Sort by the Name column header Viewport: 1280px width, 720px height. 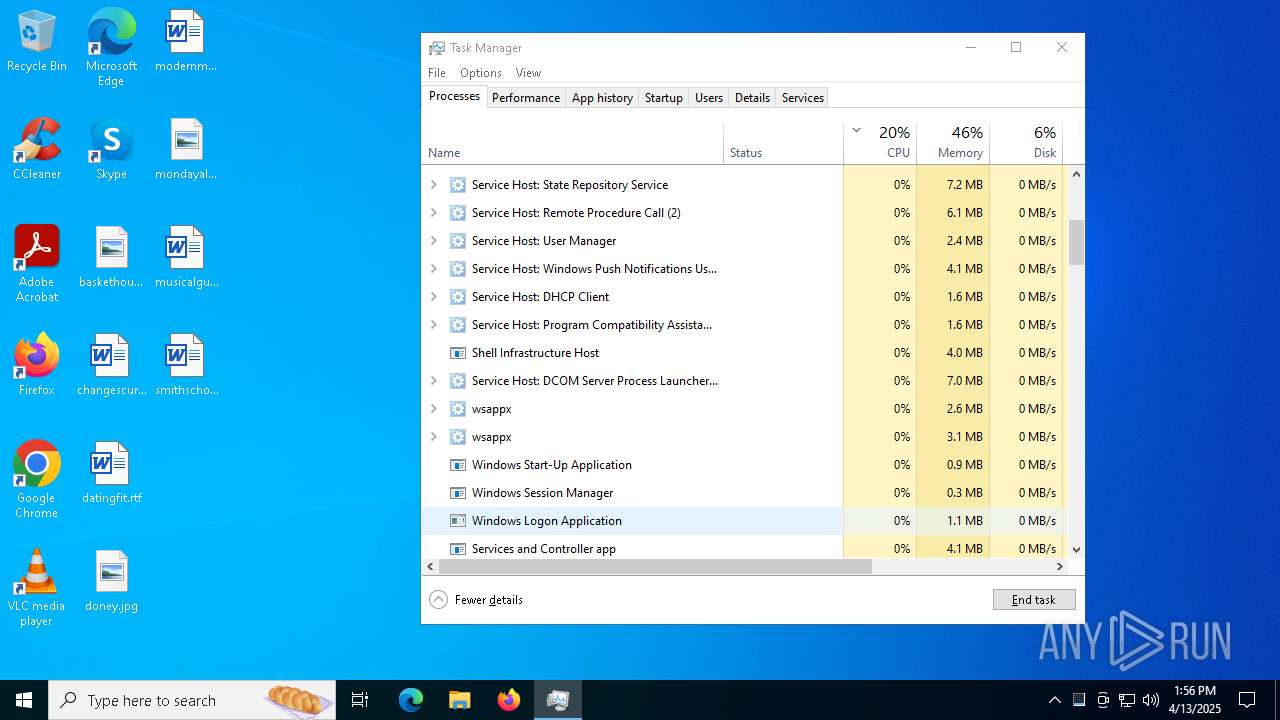tap(572, 141)
